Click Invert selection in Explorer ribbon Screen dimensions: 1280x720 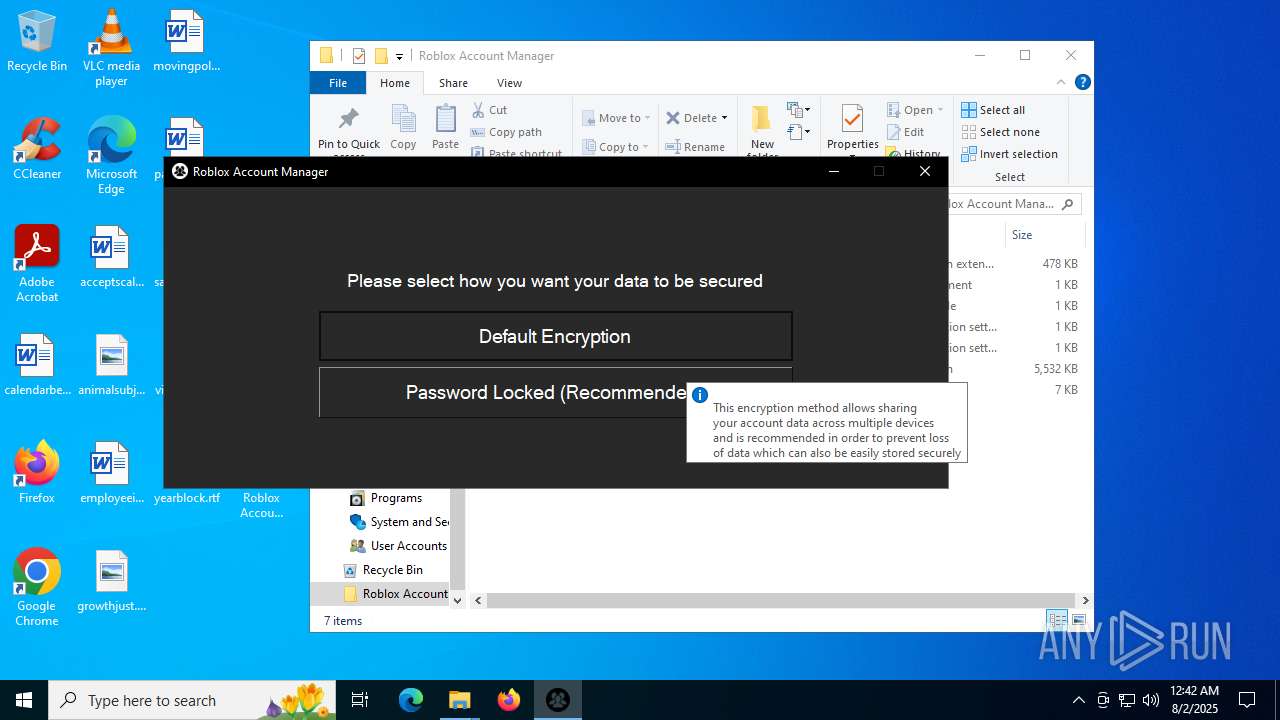[1009, 154]
